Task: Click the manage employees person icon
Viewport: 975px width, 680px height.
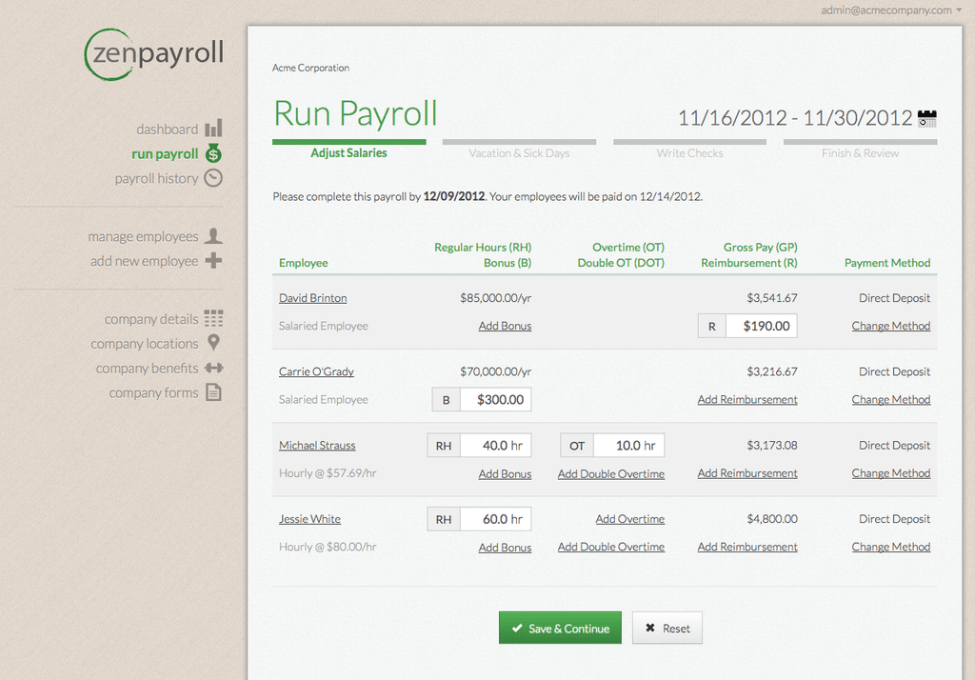Action: coord(213,237)
